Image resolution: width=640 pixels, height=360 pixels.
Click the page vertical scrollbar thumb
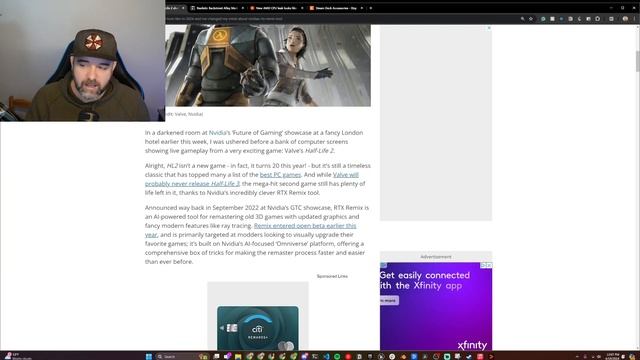[x=637, y=61]
